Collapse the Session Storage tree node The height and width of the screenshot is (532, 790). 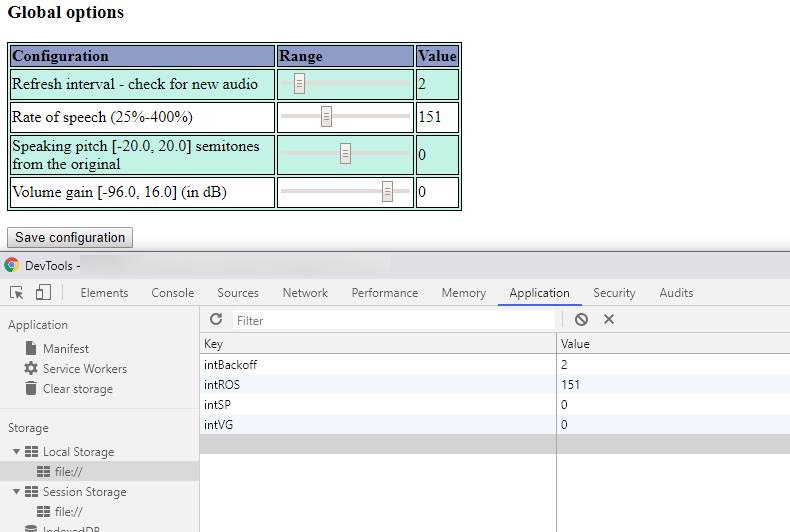click(16, 492)
